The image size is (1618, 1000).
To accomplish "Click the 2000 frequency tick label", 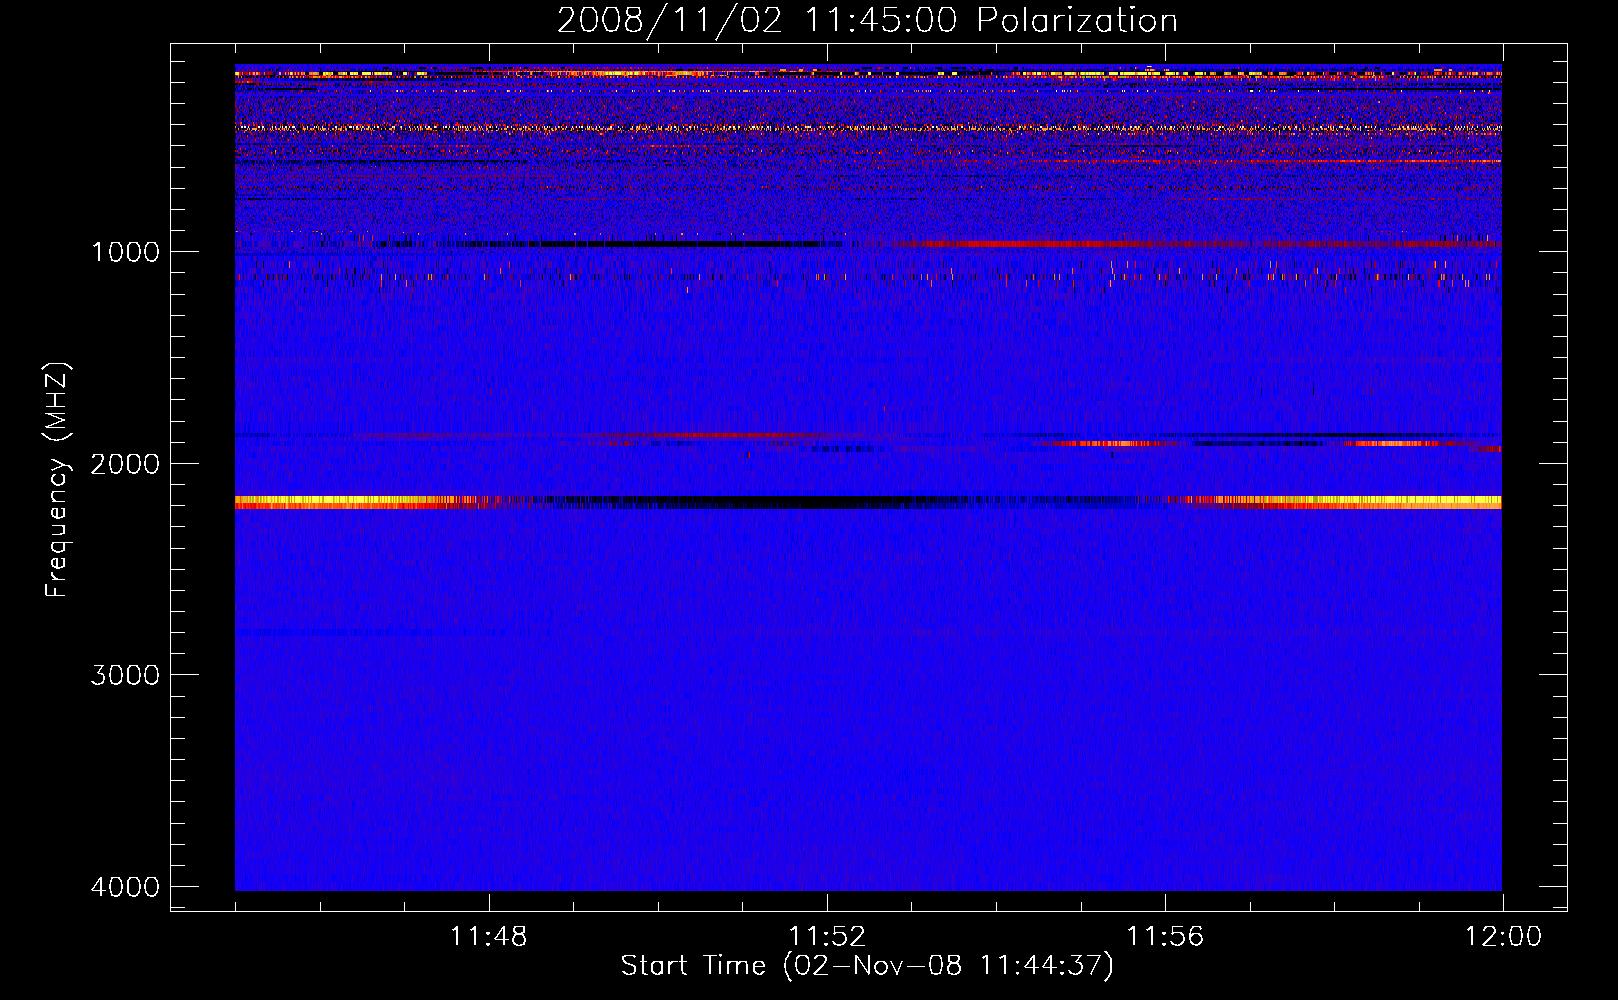I will [125, 463].
